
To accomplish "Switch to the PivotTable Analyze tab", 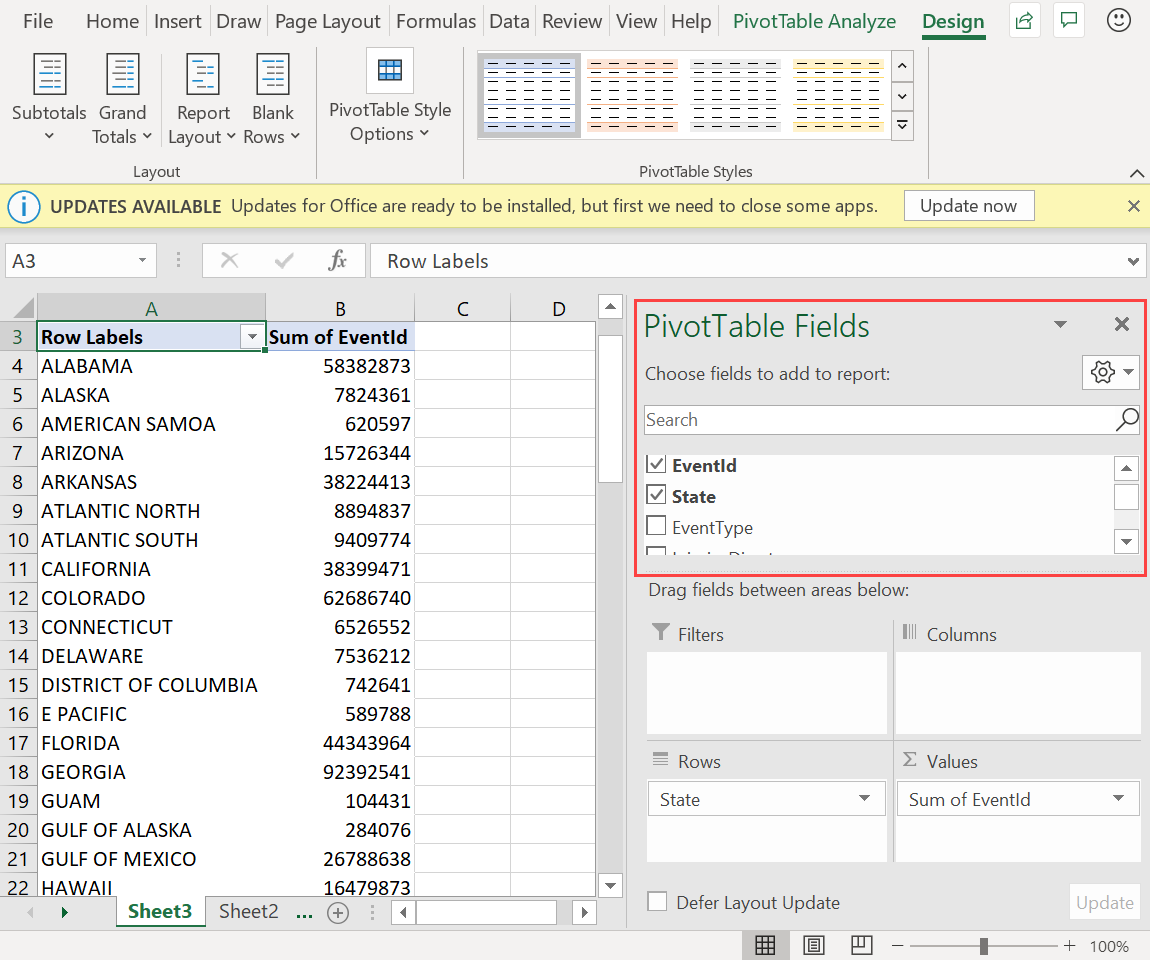I will point(814,20).
